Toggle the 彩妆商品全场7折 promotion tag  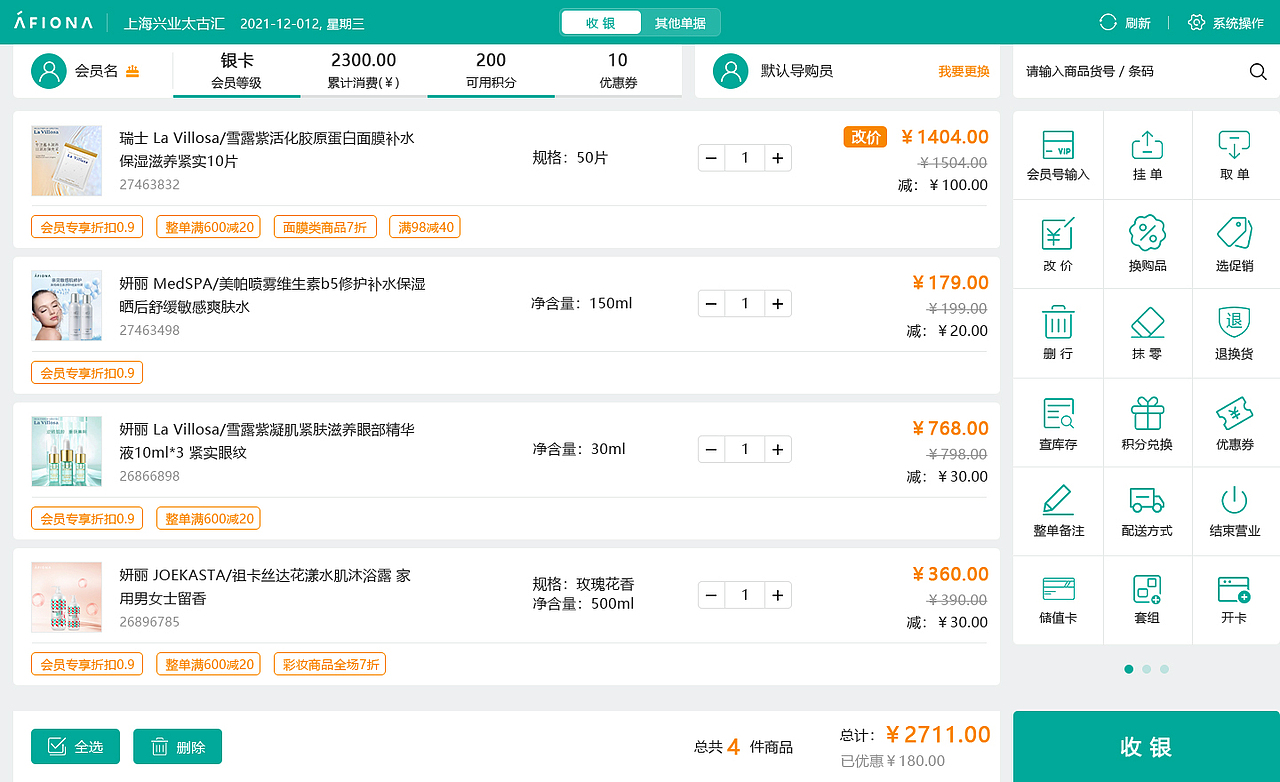point(329,663)
